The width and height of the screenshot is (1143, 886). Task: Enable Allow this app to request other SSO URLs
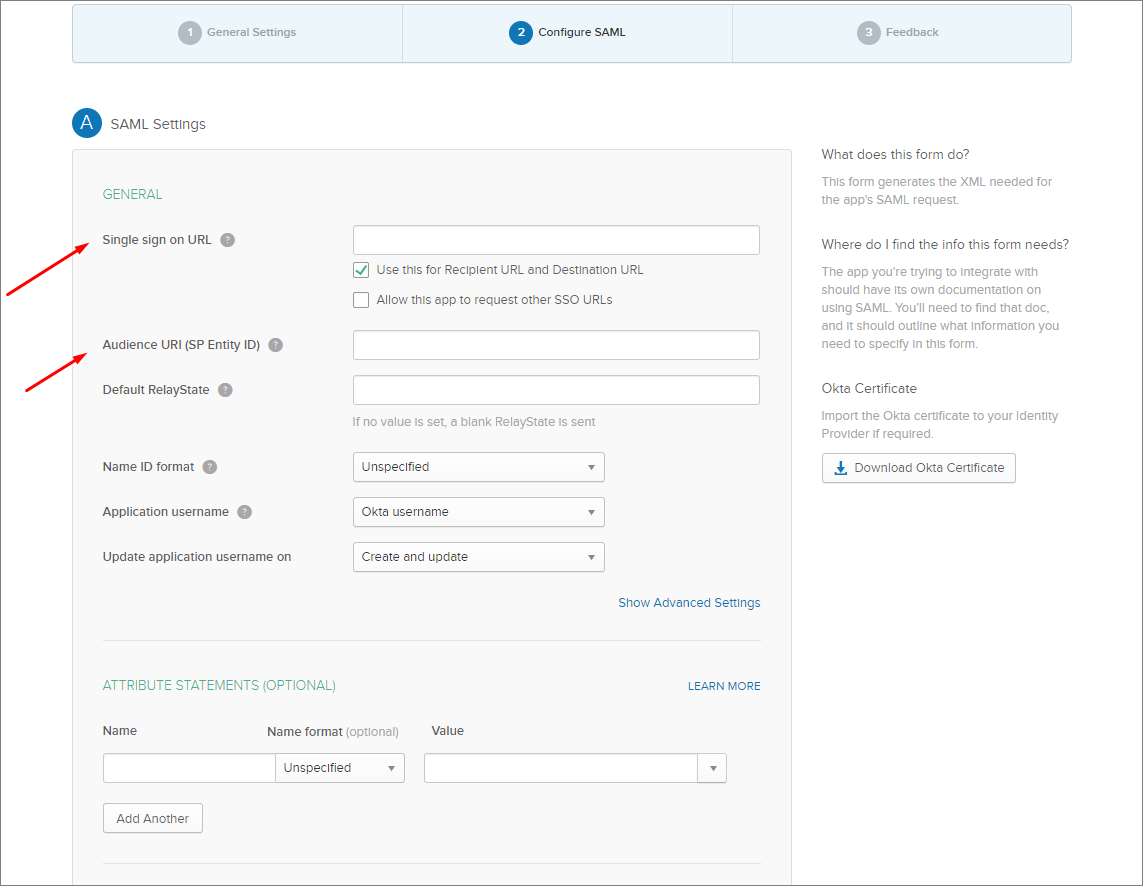pyautogui.click(x=361, y=300)
